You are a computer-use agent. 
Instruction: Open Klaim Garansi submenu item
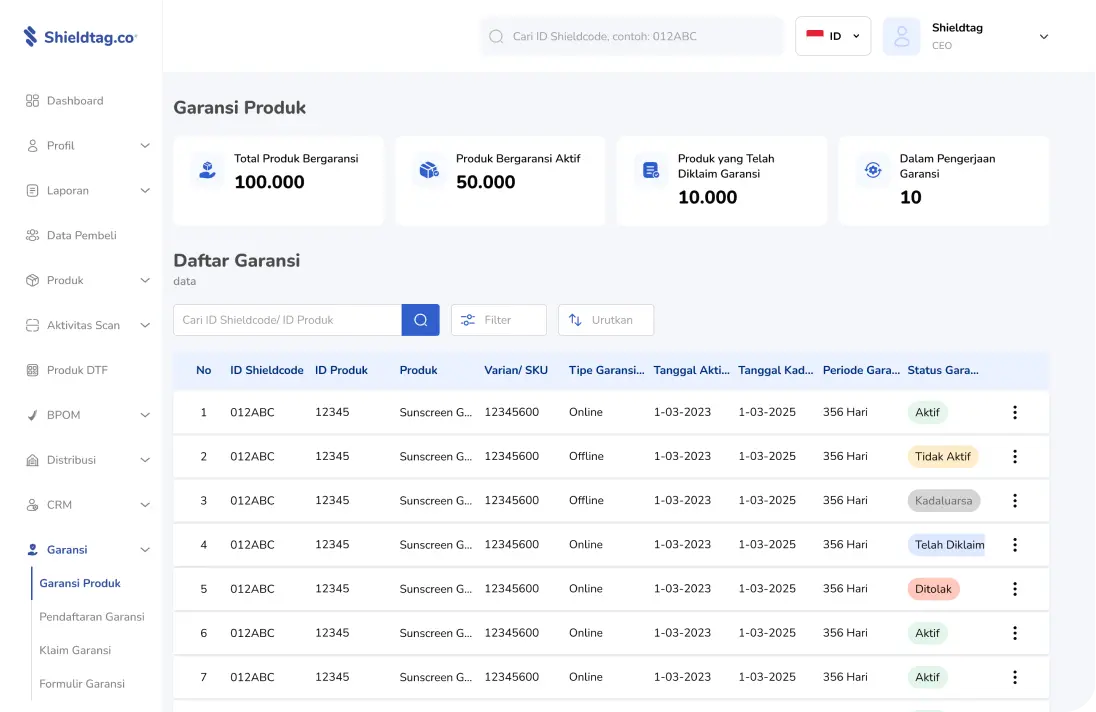(75, 650)
